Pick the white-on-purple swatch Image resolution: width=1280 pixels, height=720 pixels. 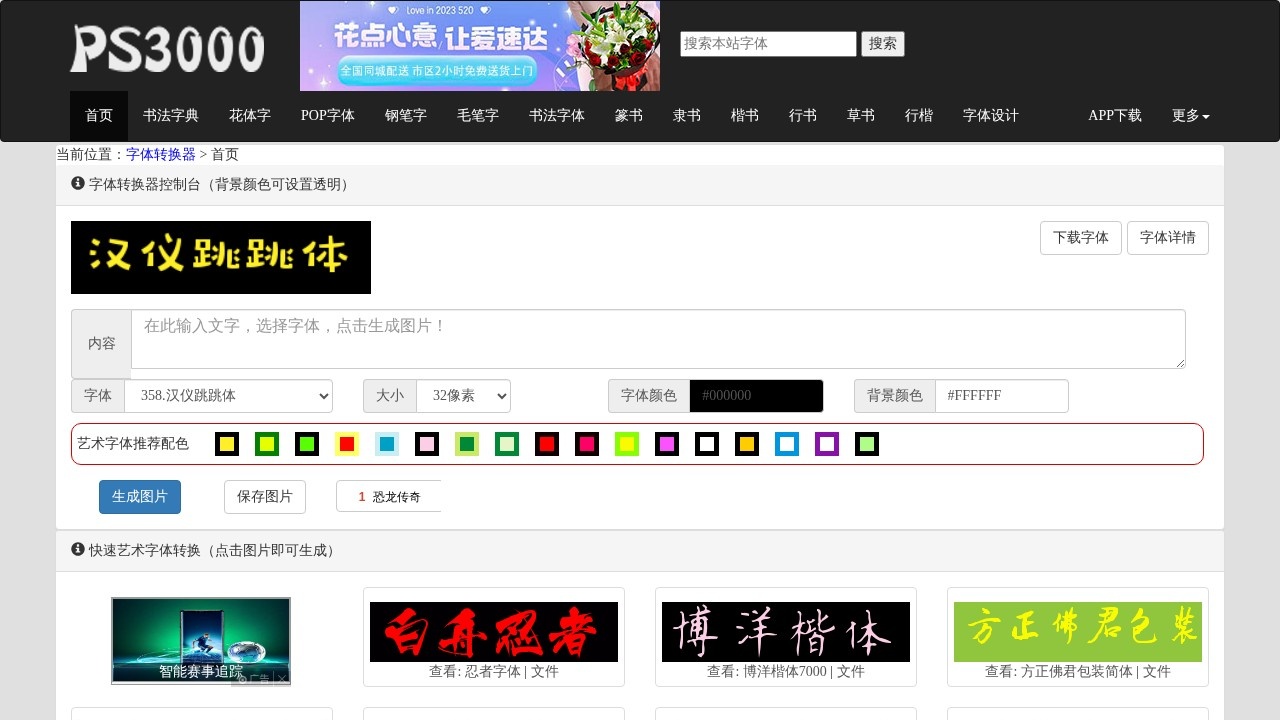(827, 444)
